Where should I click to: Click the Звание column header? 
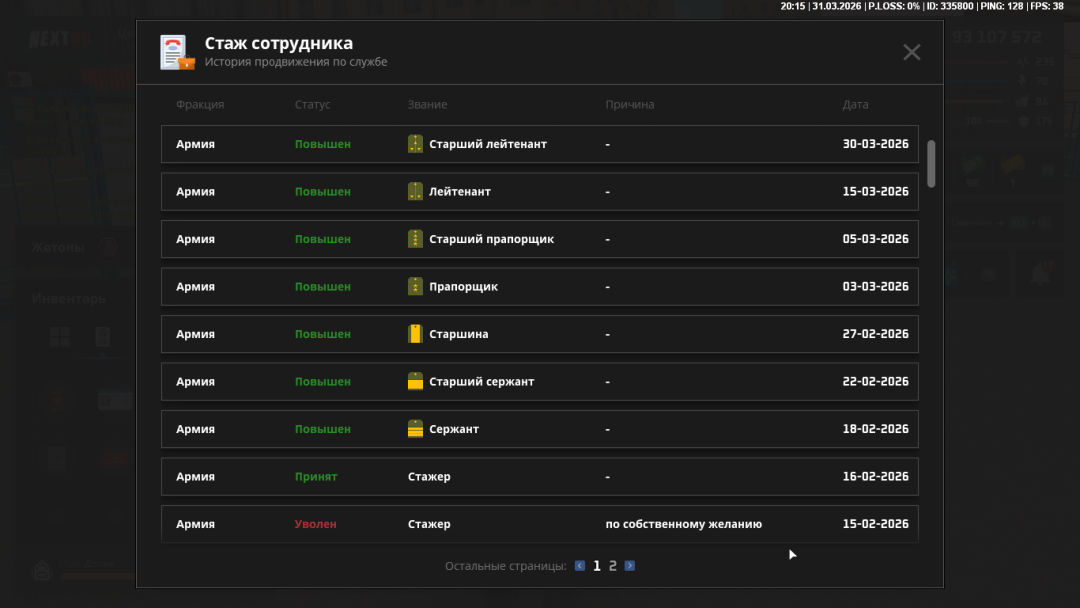click(x=427, y=105)
